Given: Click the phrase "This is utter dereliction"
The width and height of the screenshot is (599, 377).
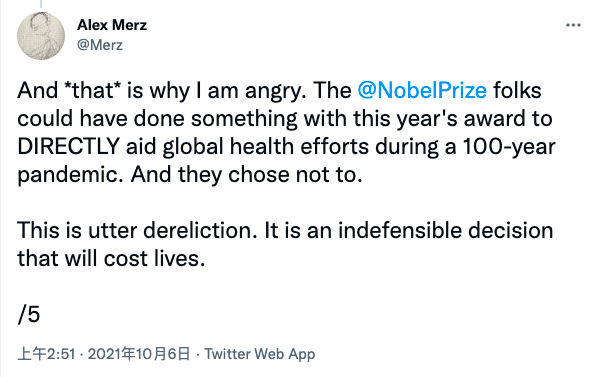Looking at the screenshot, I should [137, 231].
